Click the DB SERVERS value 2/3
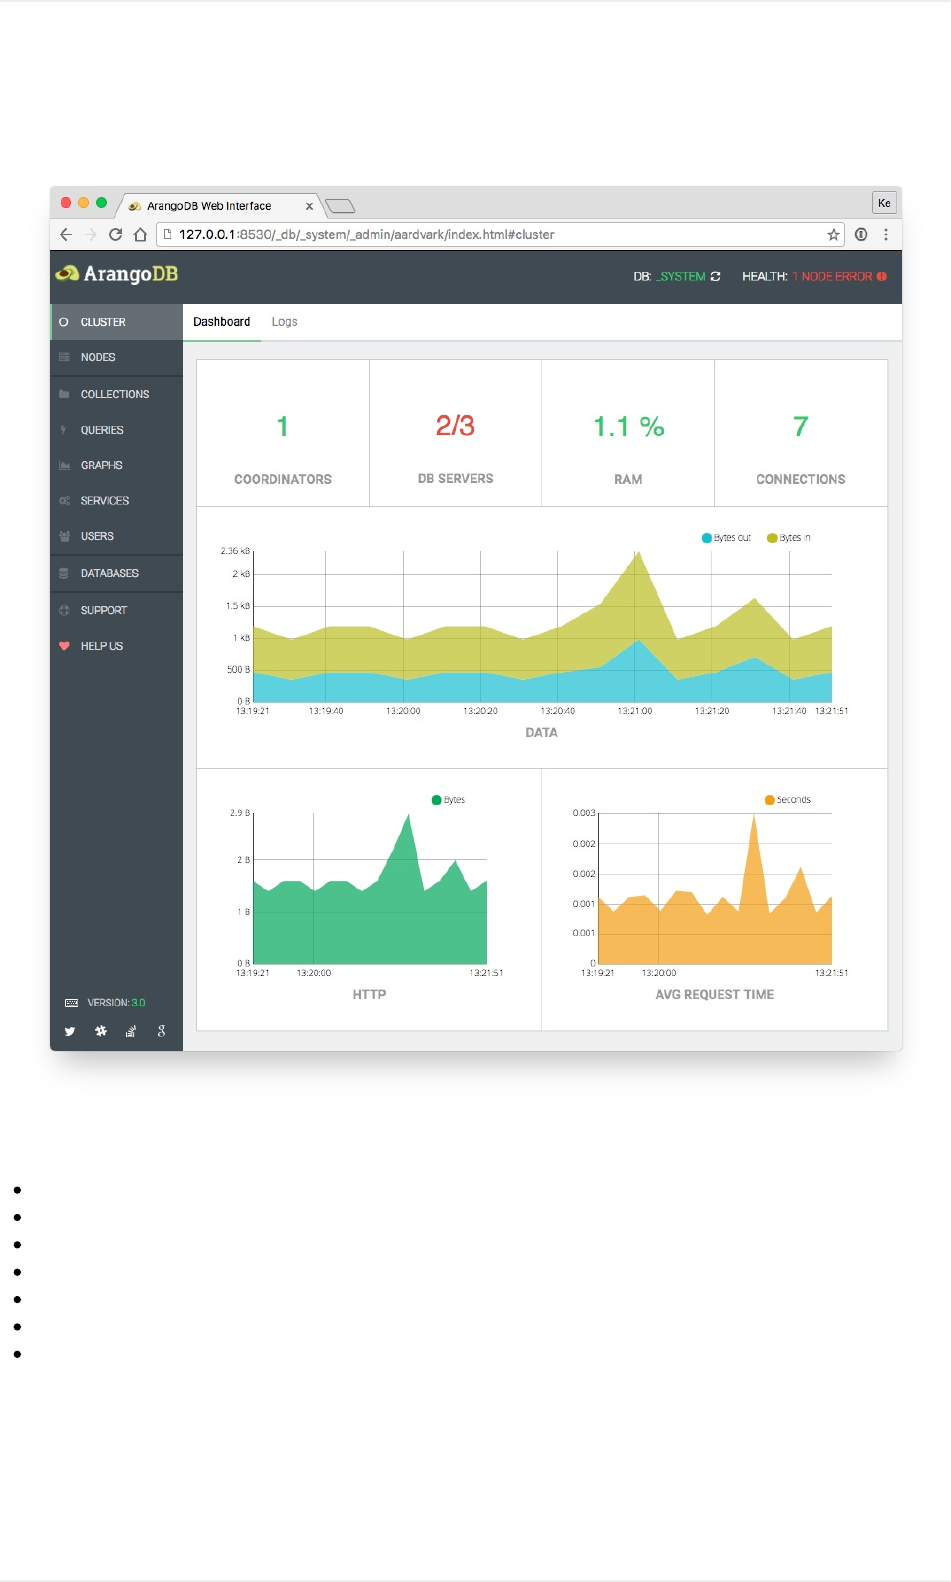 click(455, 426)
